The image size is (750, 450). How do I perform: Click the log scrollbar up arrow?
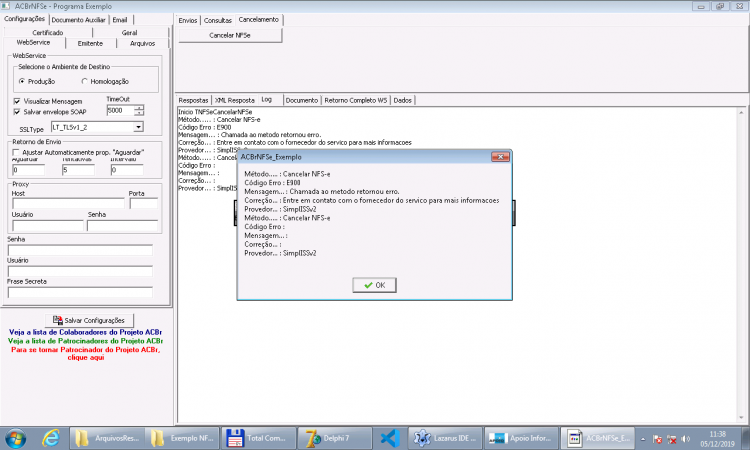point(741,112)
